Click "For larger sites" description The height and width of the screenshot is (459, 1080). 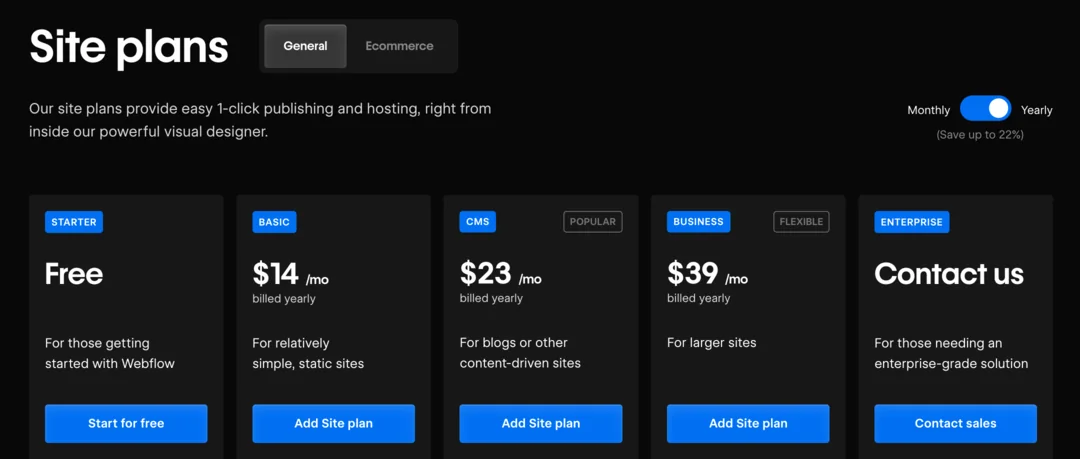[712, 343]
